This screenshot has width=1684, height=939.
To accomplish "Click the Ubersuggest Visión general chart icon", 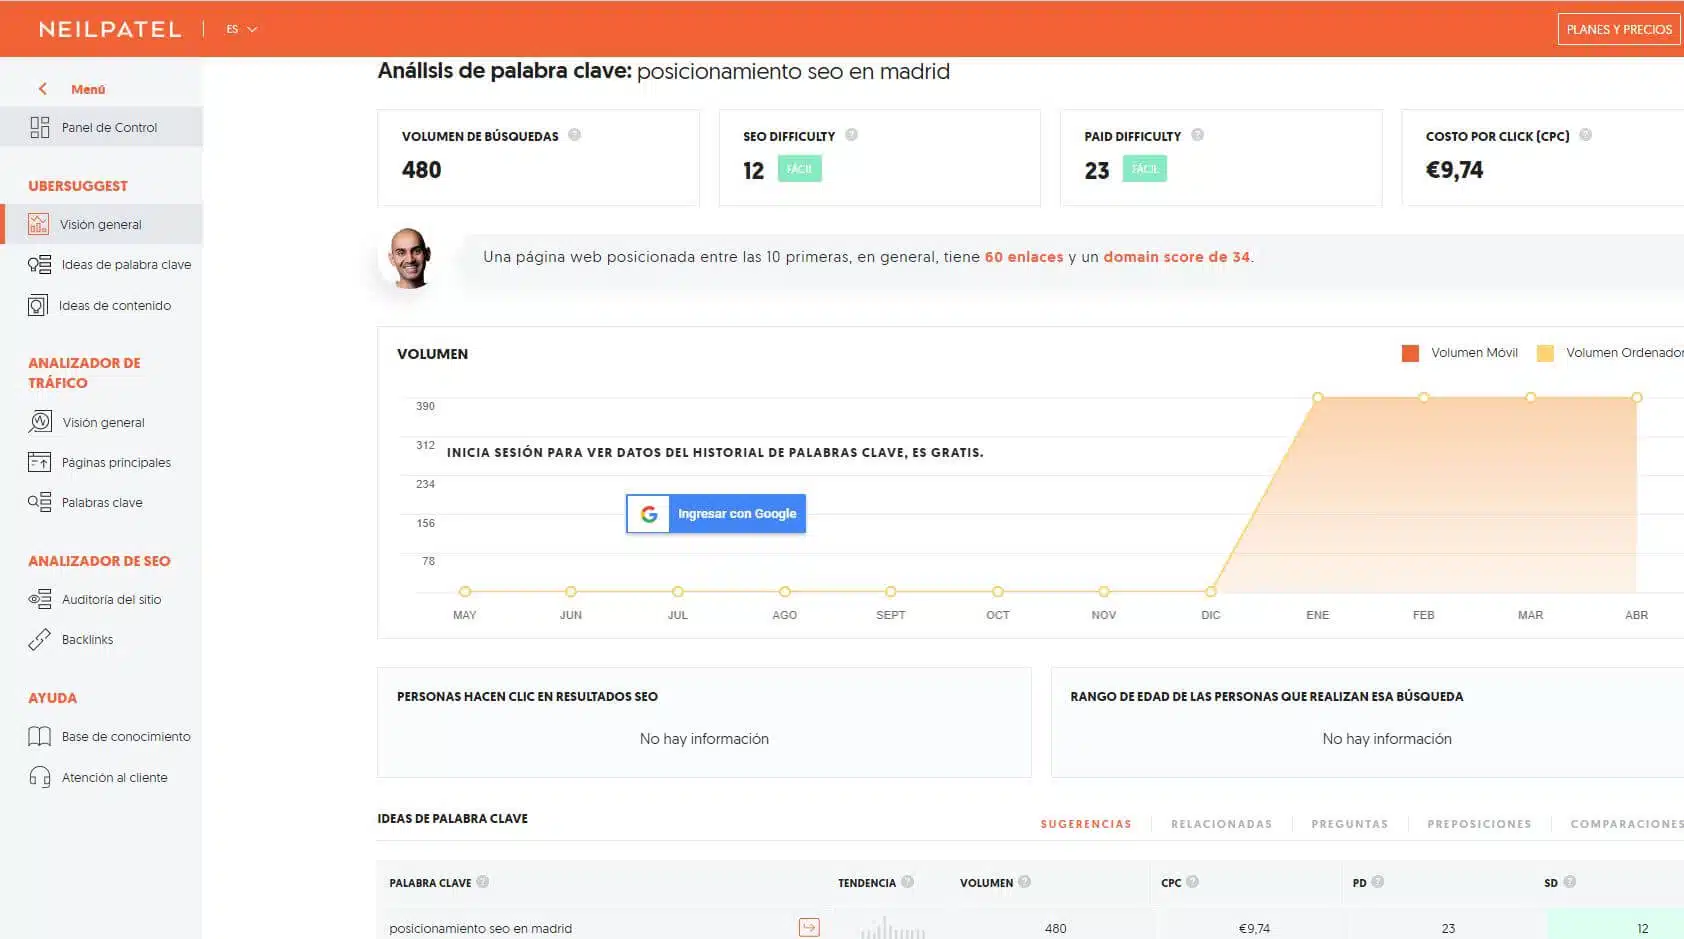I will click(38, 224).
